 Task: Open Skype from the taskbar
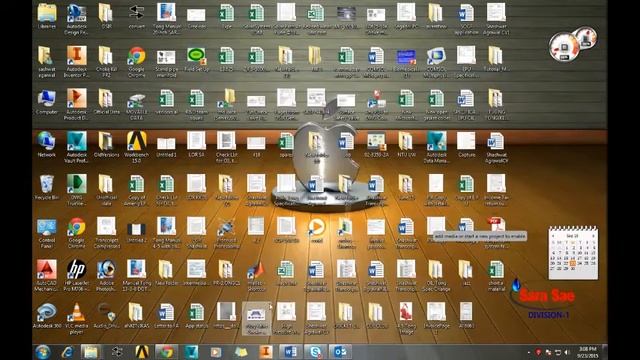click(316, 351)
